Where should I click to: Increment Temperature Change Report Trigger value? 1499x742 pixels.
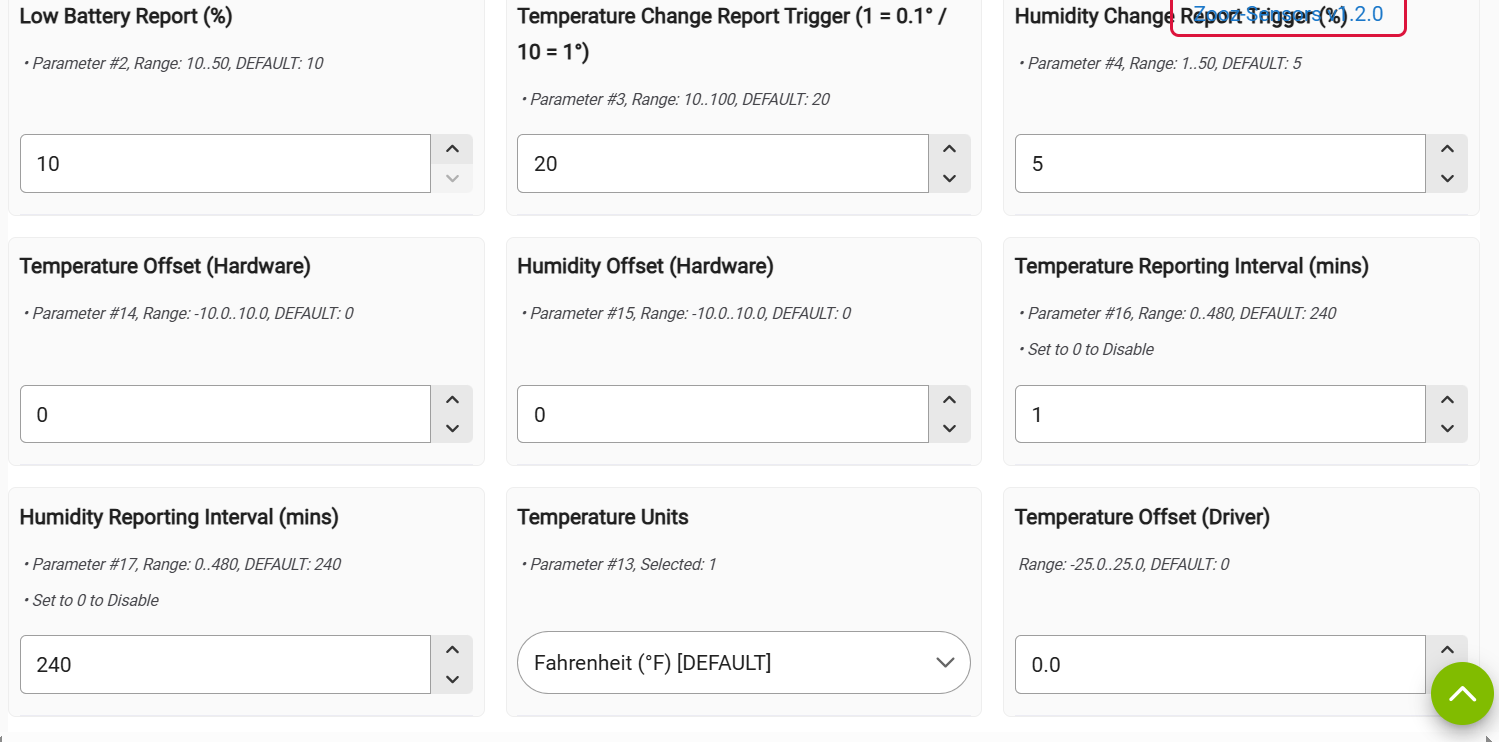point(949,150)
